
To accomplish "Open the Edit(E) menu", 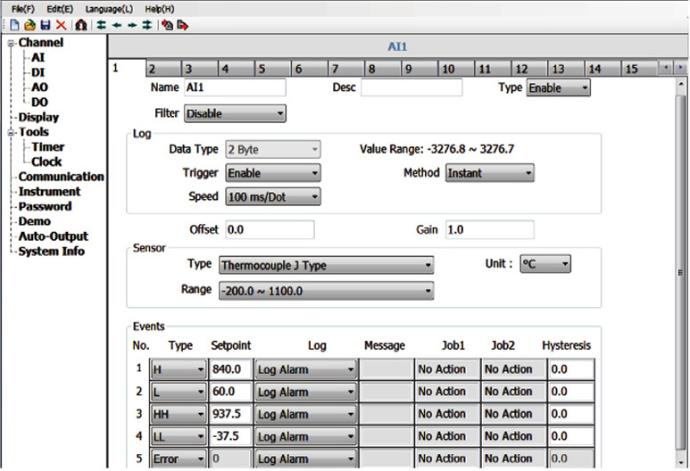I will (60, 9).
